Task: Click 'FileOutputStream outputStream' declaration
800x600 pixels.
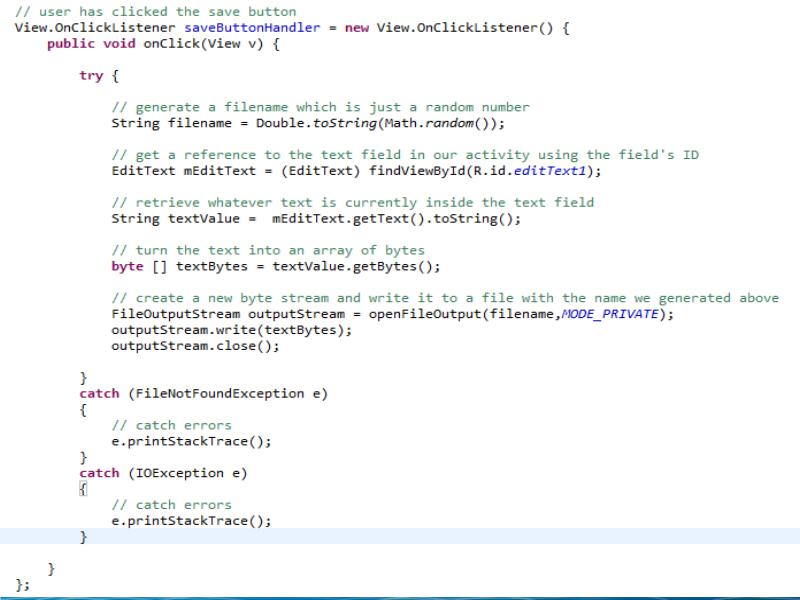Action: (x=228, y=314)
